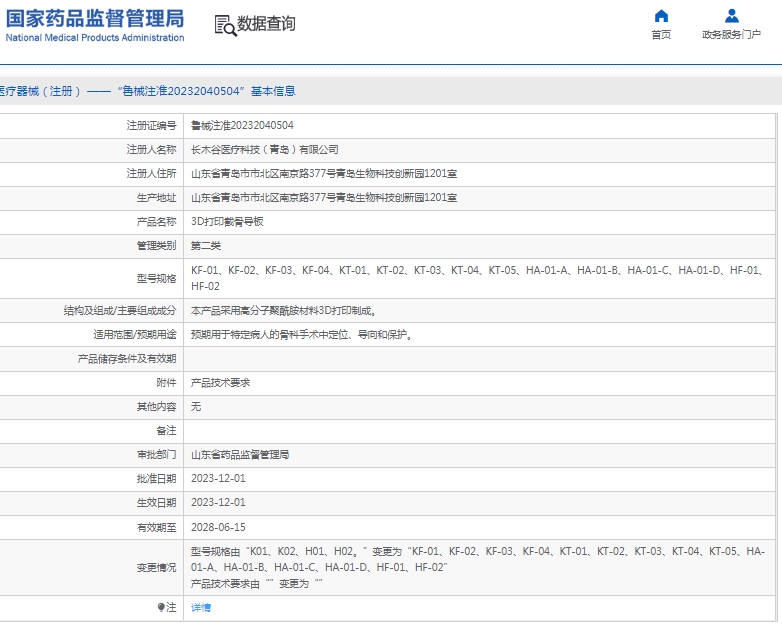
Task: Click the 适用范围/预期用途 label
Action: [135, 335]
